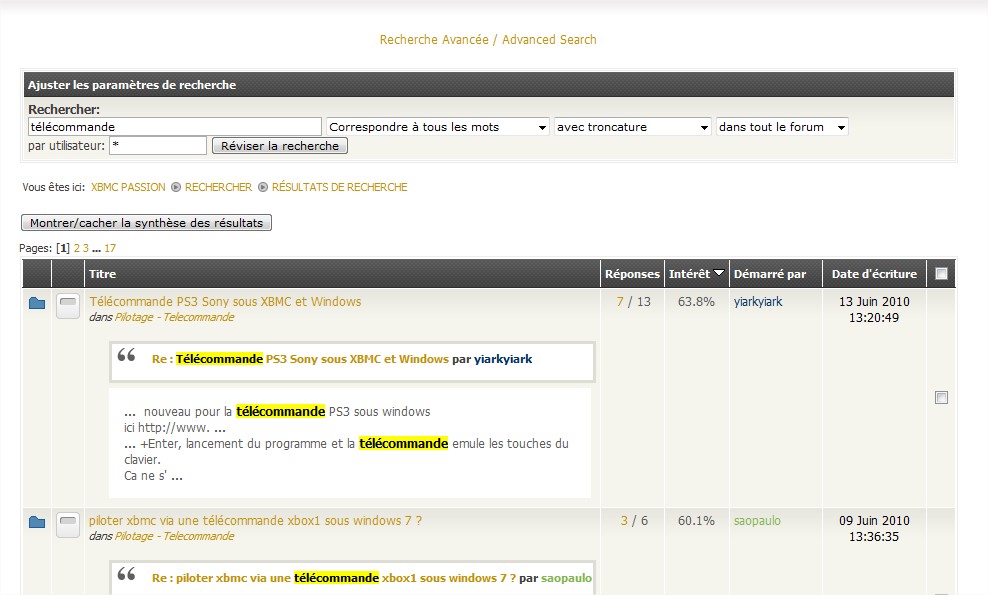Image resolution: width=988 pixels, height=595 pixels.
Task: Open the 'avec troncature' dropdown
Action: tap(633, 127)
